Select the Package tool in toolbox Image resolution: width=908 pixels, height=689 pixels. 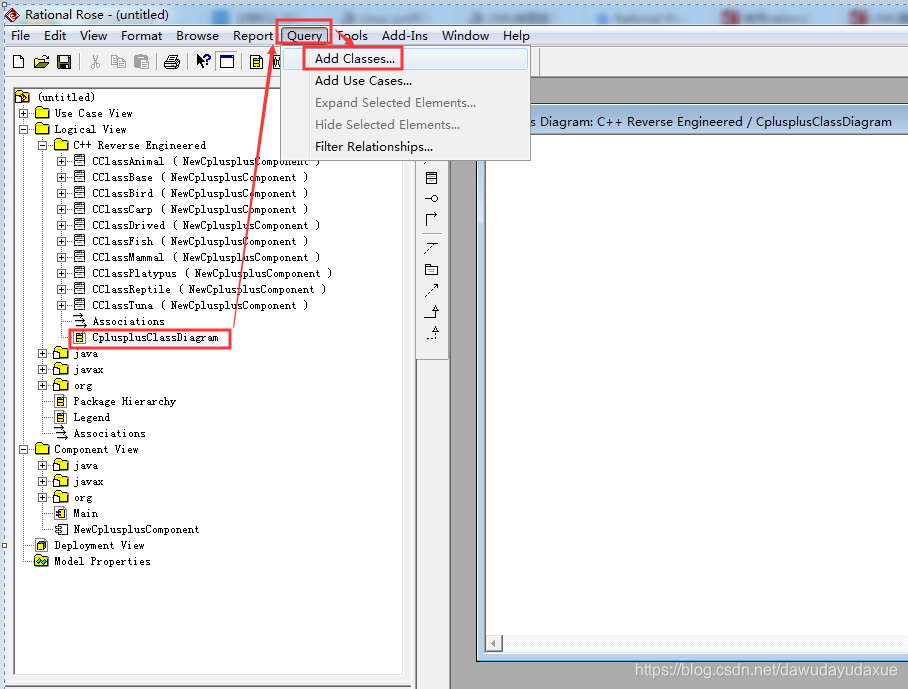(431, 269)
